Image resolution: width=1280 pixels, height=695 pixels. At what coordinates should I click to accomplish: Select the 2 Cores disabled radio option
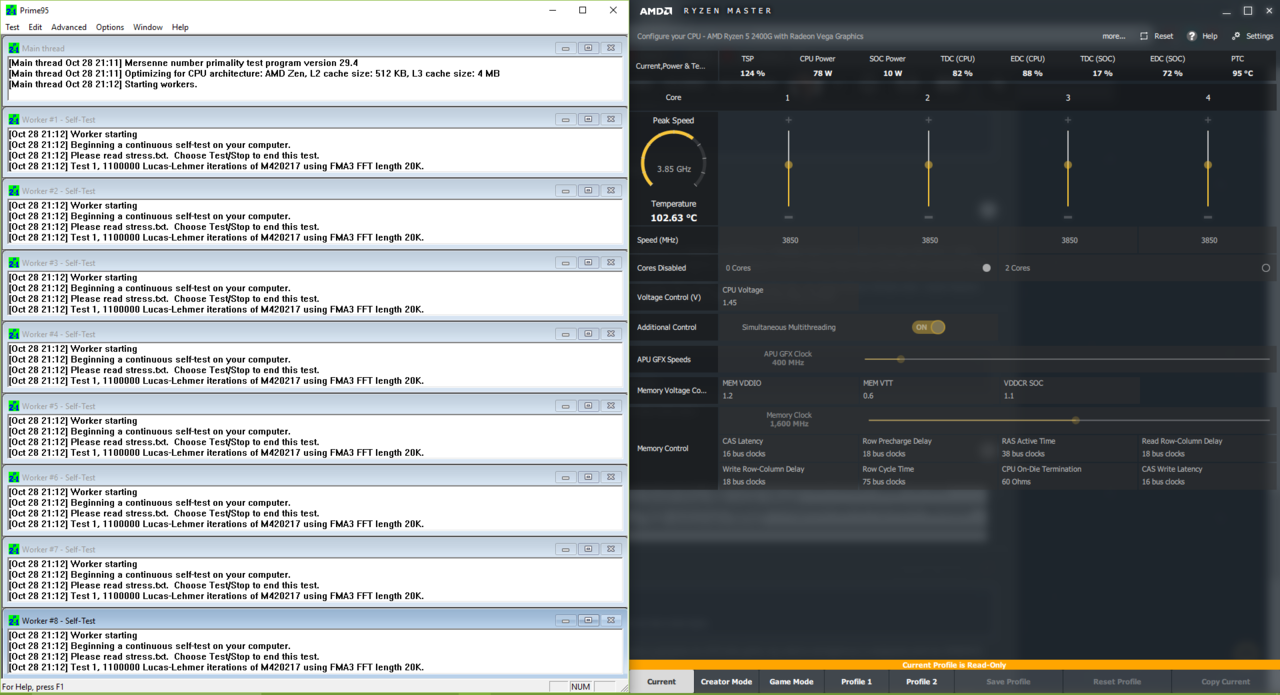1266,268
